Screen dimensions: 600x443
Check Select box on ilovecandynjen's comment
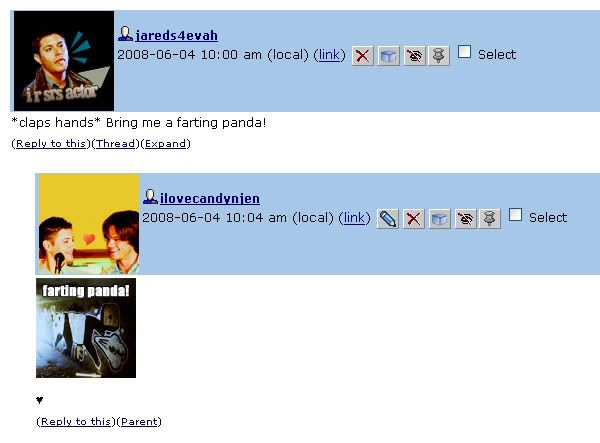point(515,215)
